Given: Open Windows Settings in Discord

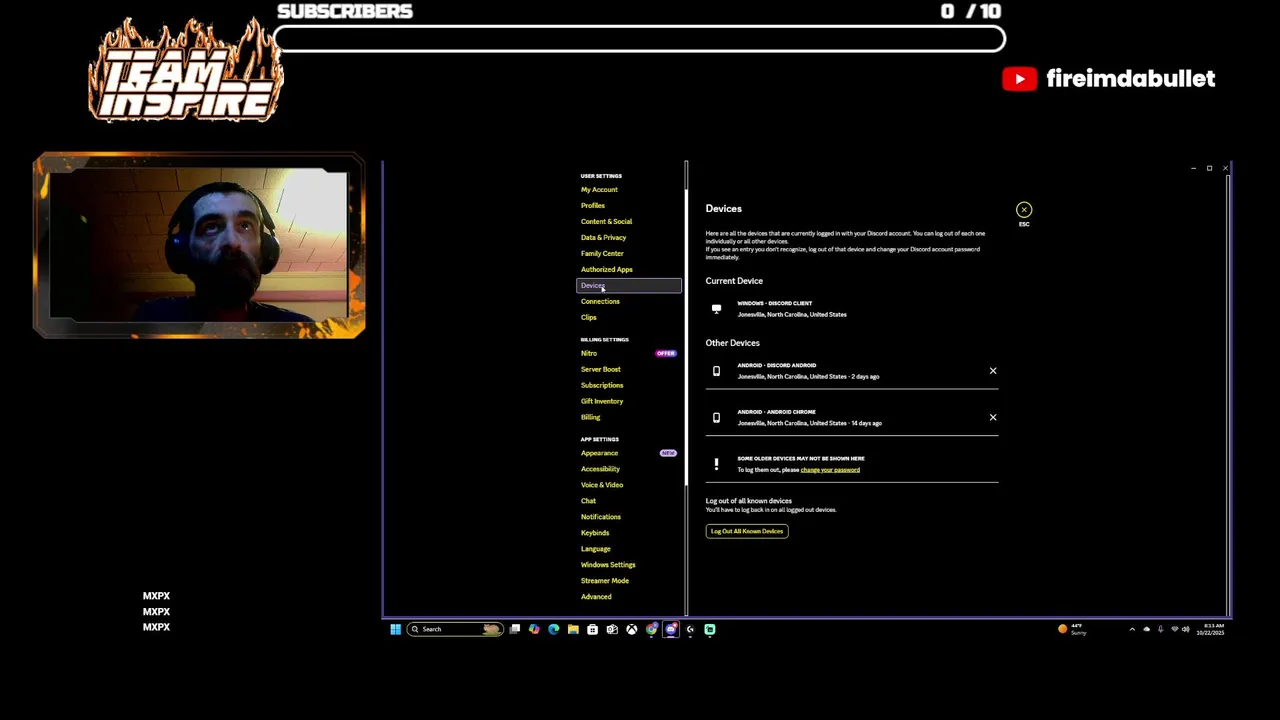Looking at the screenshot, I should (x=608, y=565).
